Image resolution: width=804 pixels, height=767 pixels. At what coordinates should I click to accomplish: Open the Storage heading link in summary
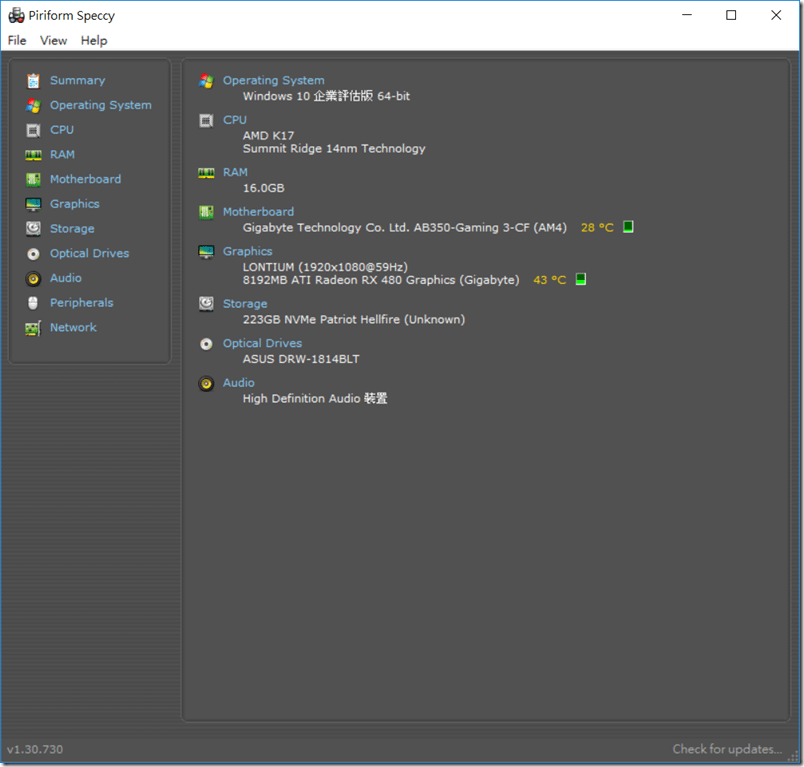(x=245, y=304)
